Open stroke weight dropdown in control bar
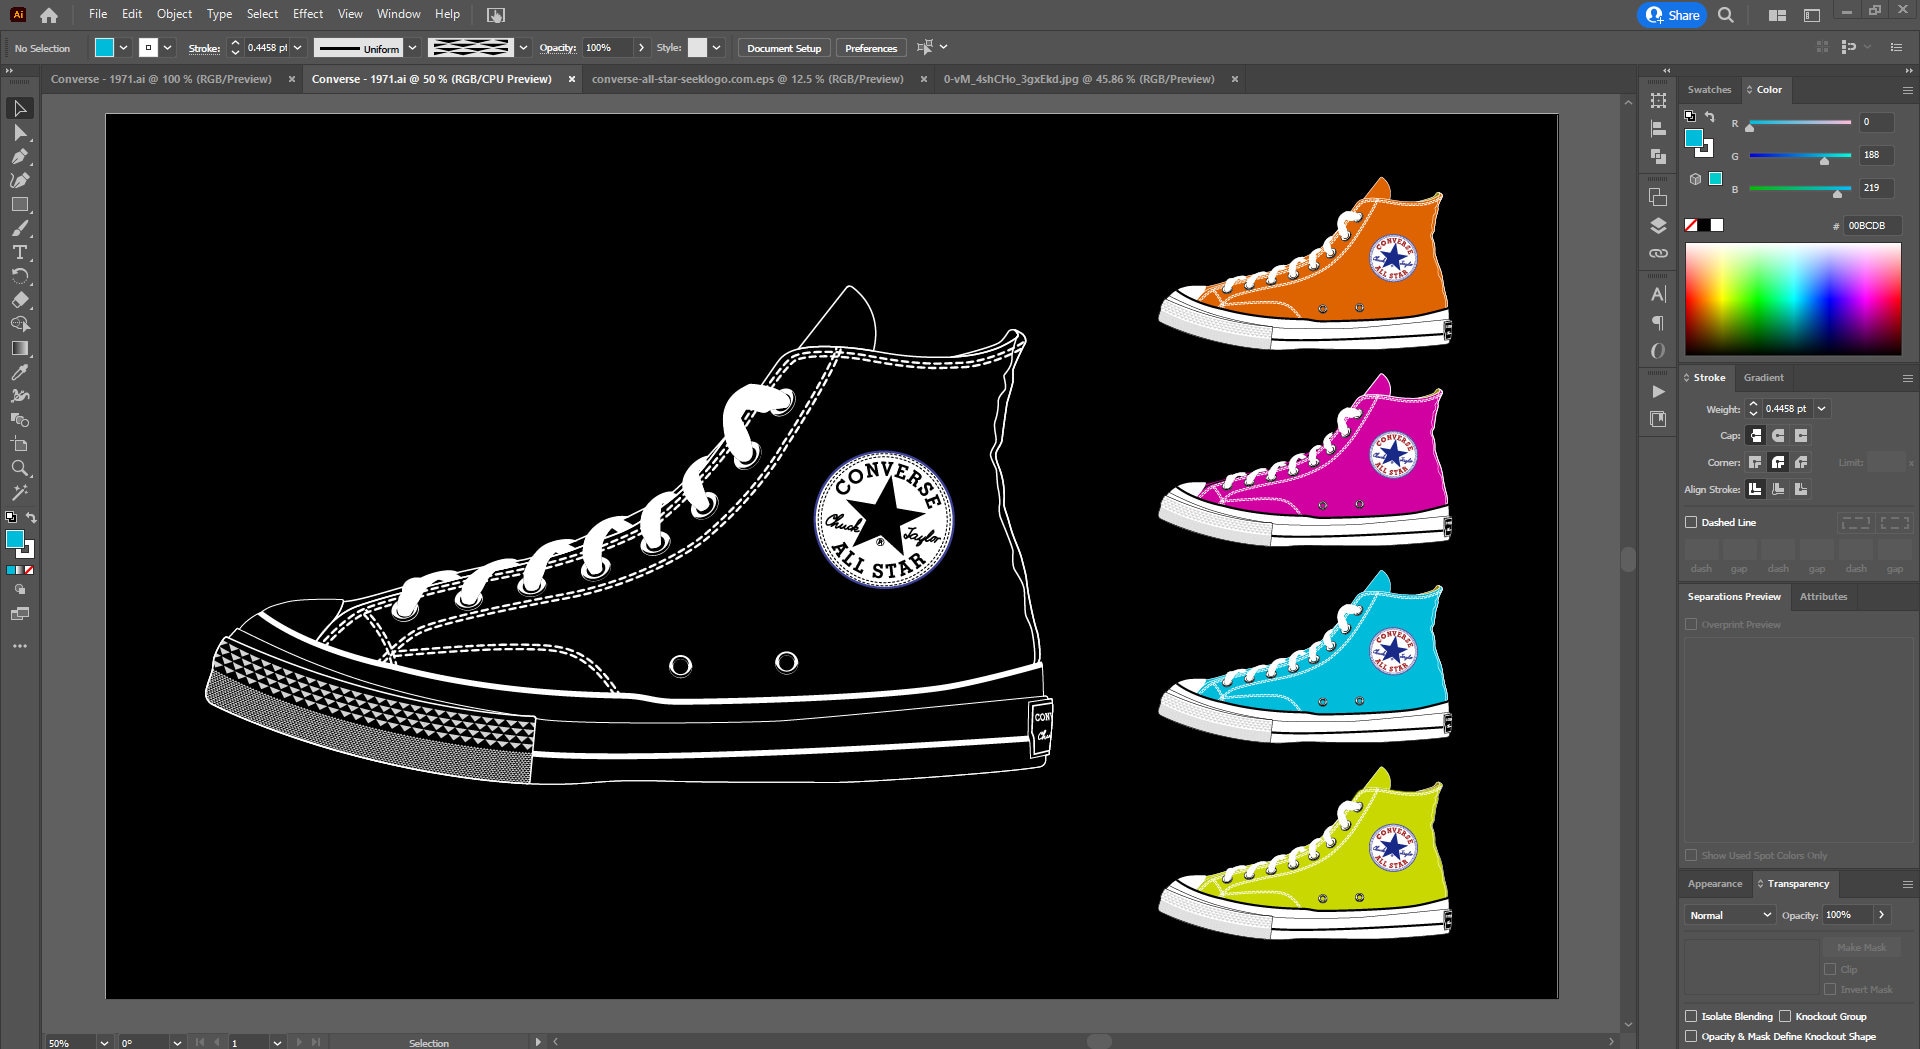The image size is (1920, 1049). [297, 48]
